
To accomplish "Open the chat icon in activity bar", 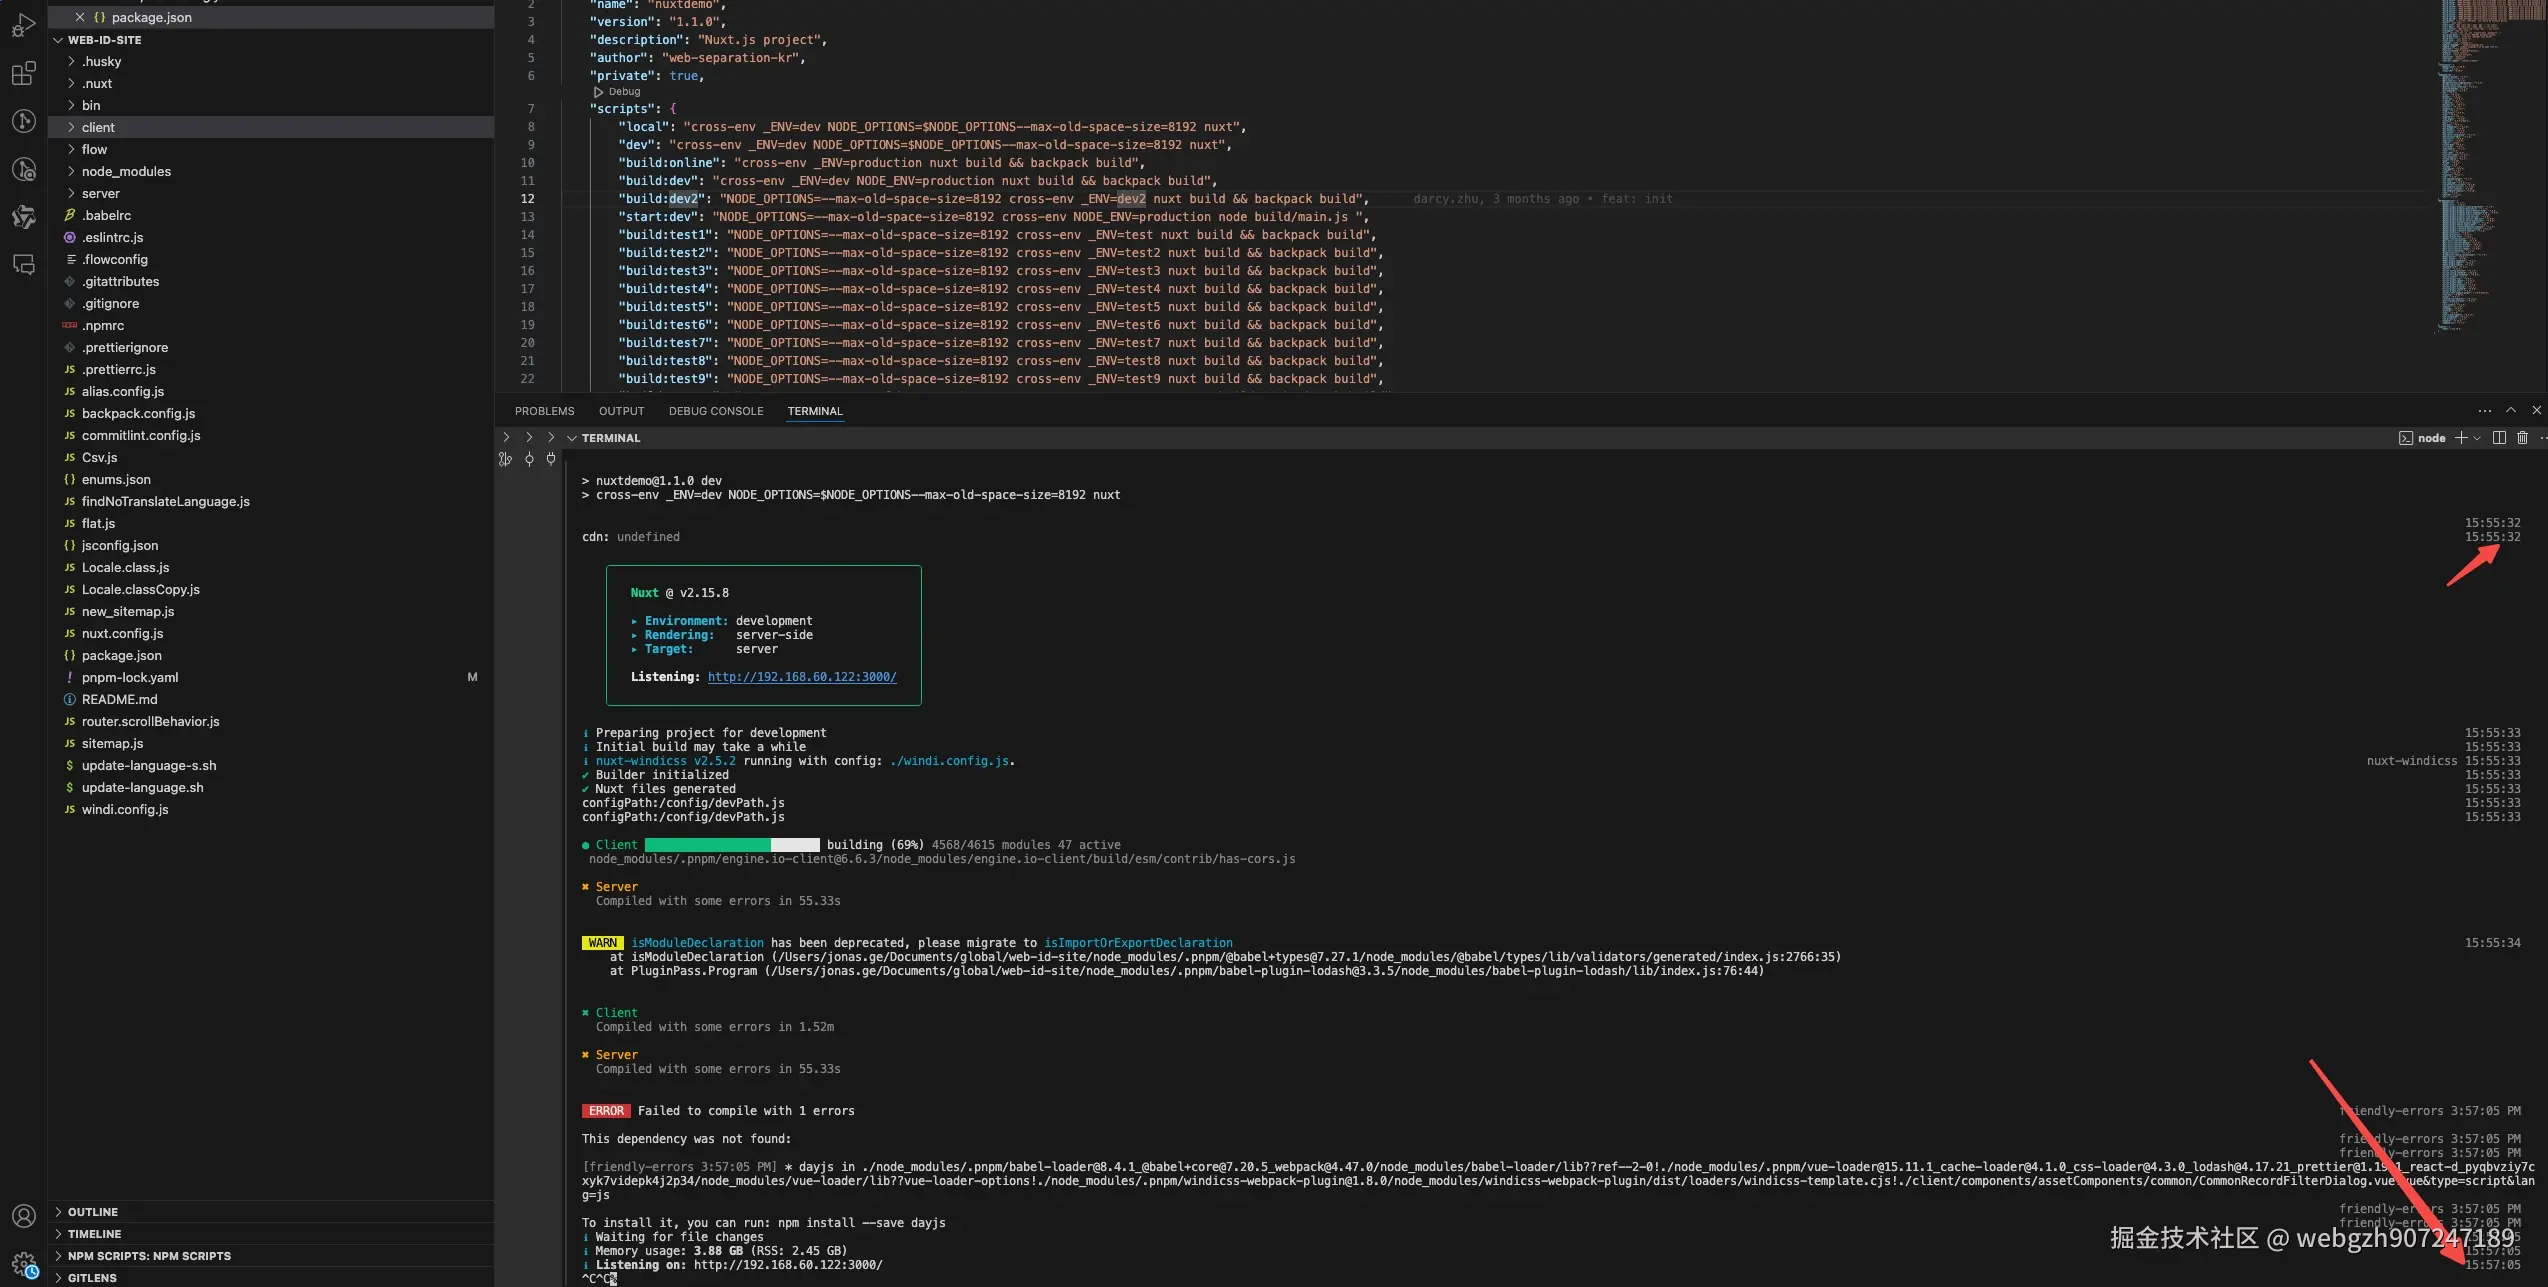I will (23, 265).
